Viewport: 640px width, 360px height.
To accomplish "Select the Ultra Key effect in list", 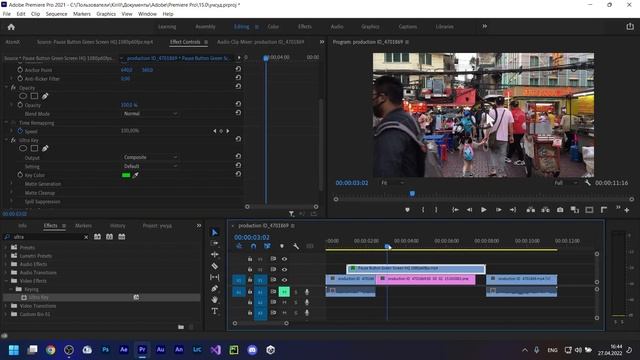I will coord(39,298).
